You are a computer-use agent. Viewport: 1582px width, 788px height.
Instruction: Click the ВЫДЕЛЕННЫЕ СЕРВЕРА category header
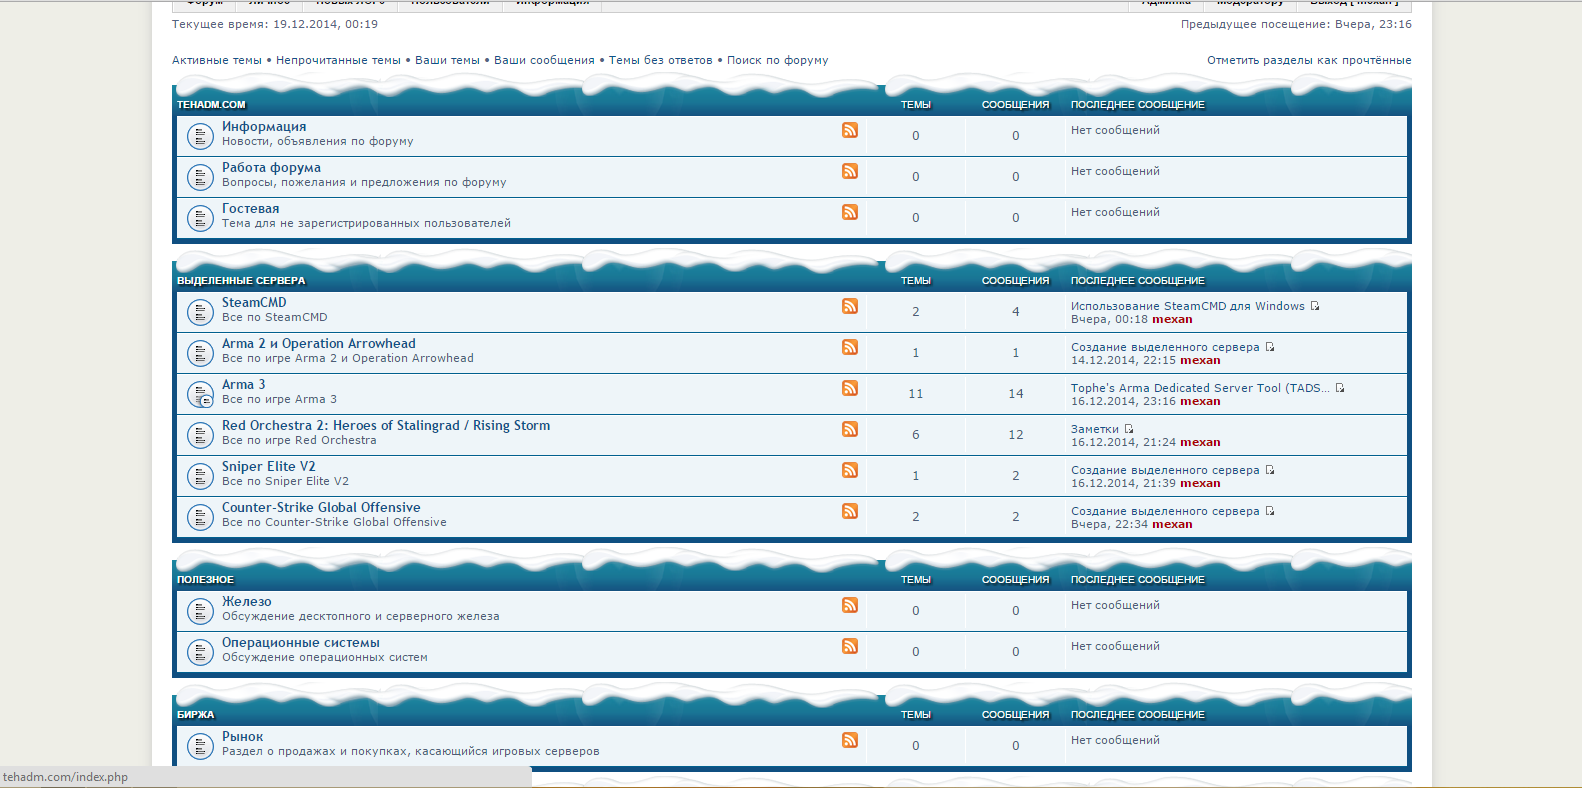click(241, 281)
